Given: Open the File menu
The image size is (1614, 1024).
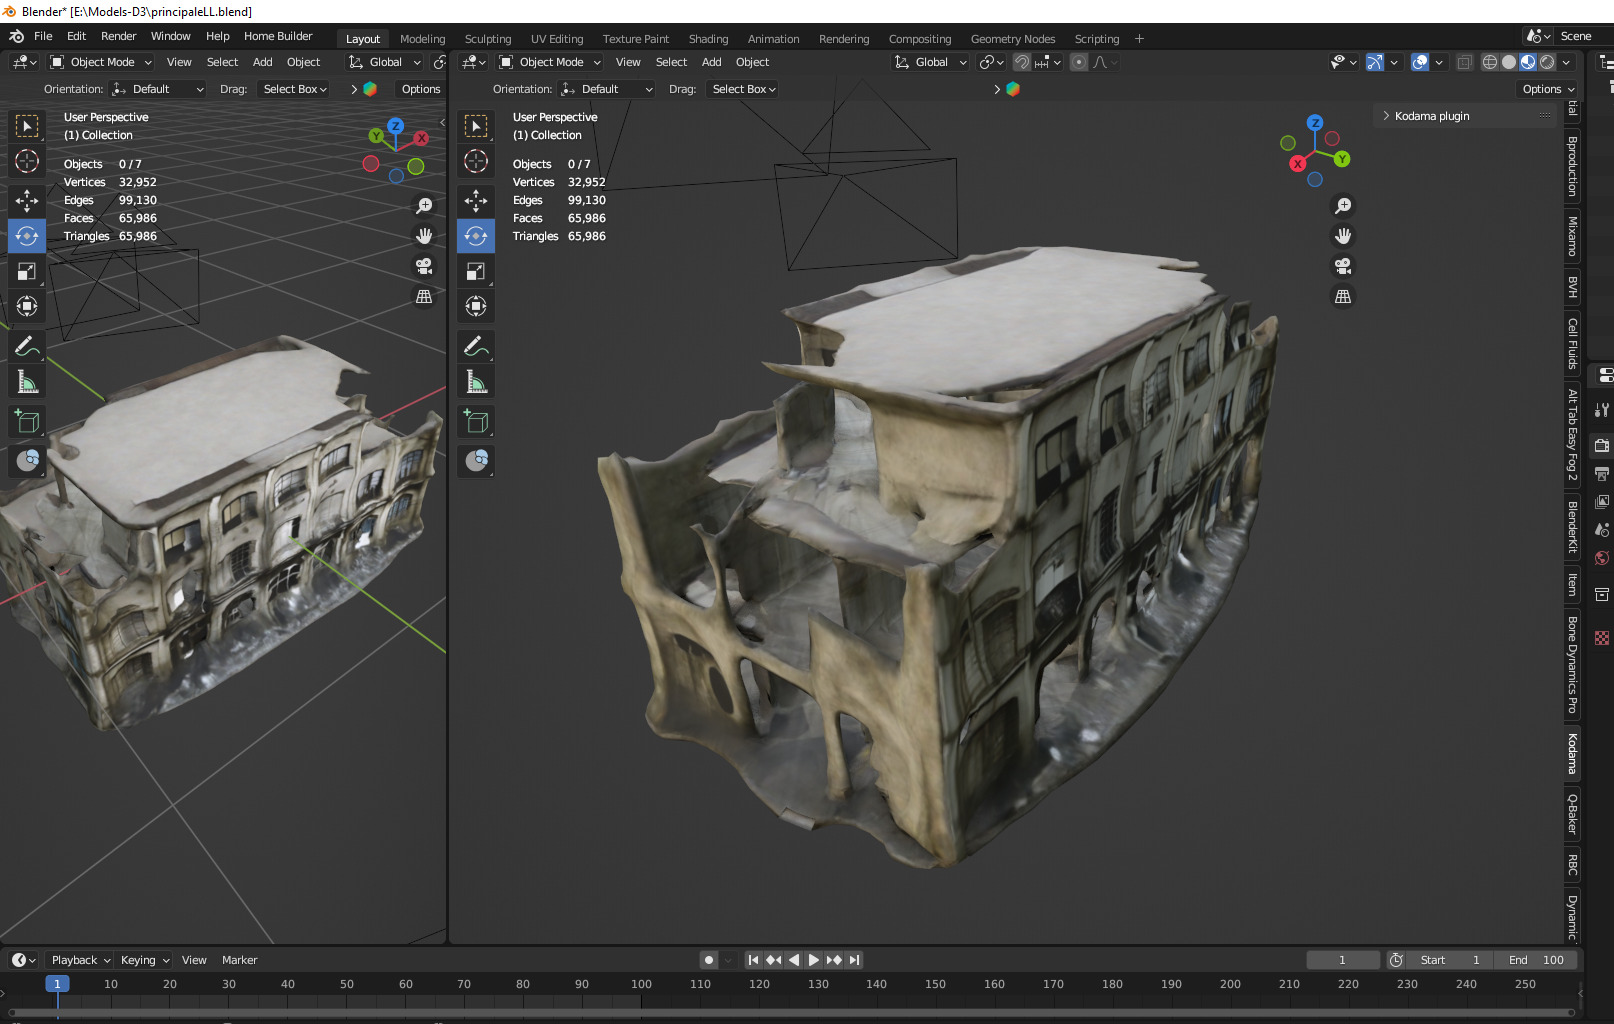Looking at the screenshot, I should (43, 36).
